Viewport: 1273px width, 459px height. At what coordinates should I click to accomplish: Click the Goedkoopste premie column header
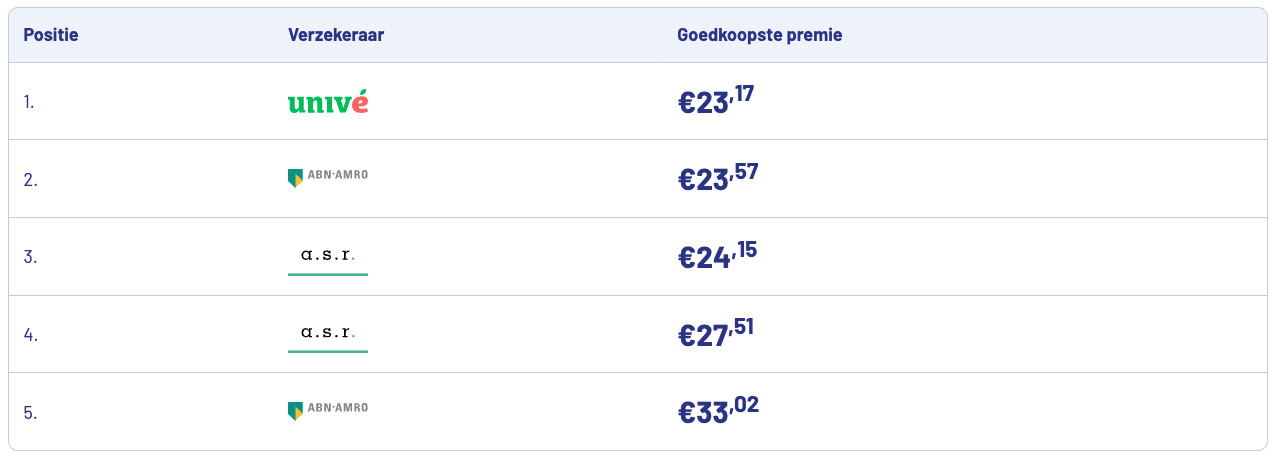(759, 35)
